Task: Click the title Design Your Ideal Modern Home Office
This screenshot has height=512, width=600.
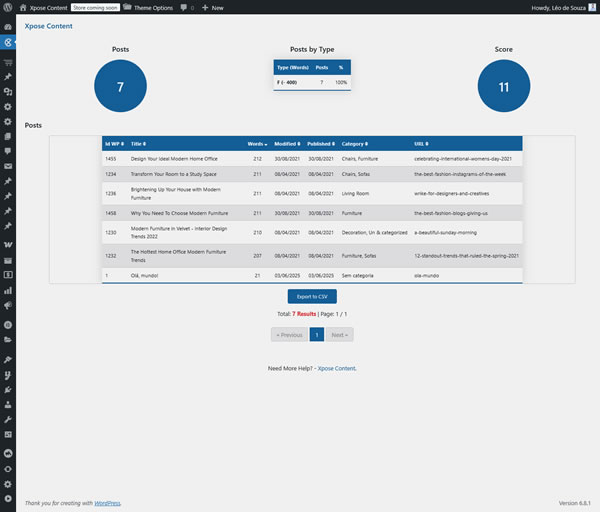Action: click(x=174, y=159)
